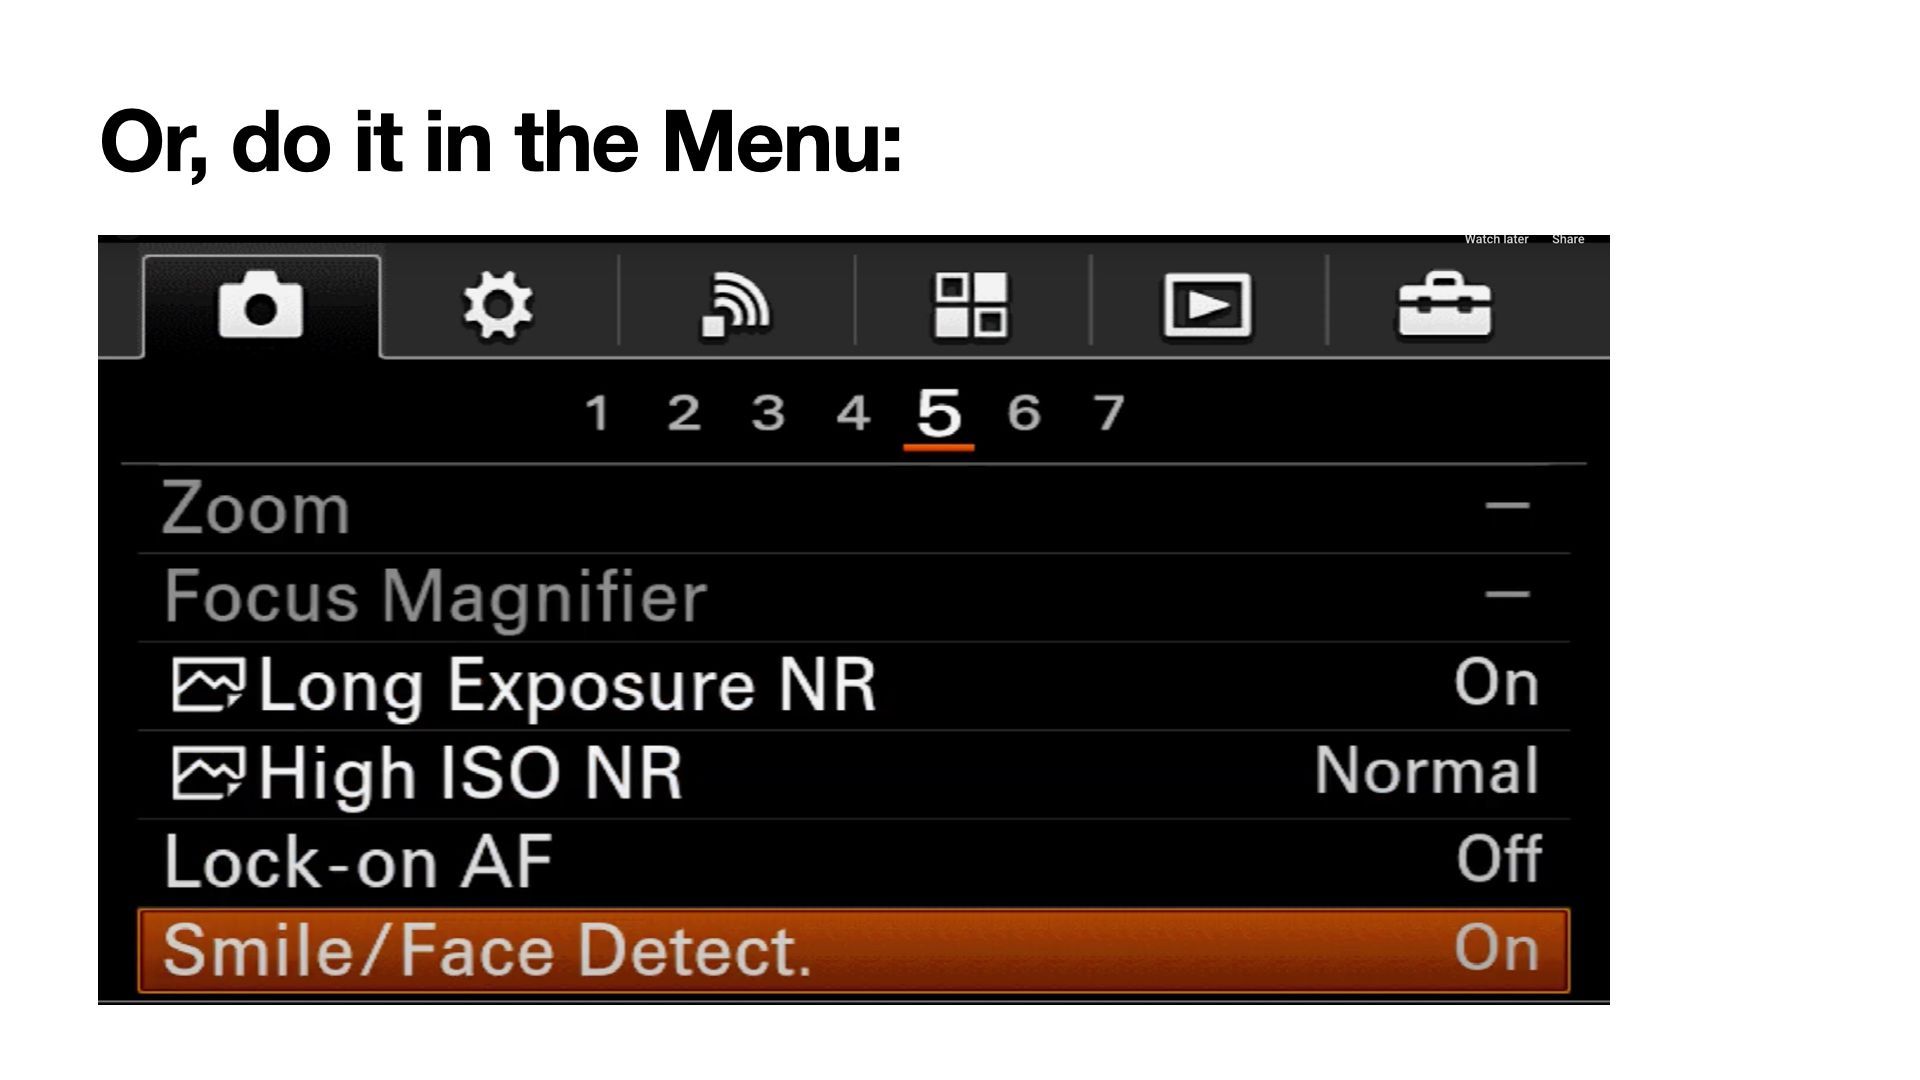Screen dimensions: 1920x1080
Task: Toggle Lock-on AF Off value
Action: tap(1498, 860)
